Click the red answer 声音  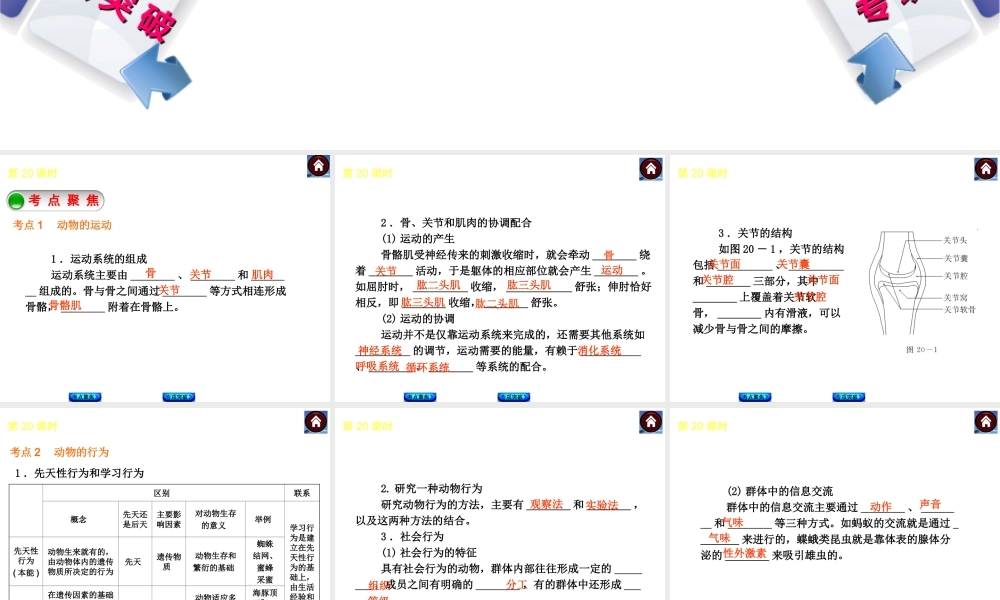[x=930, y=504]
